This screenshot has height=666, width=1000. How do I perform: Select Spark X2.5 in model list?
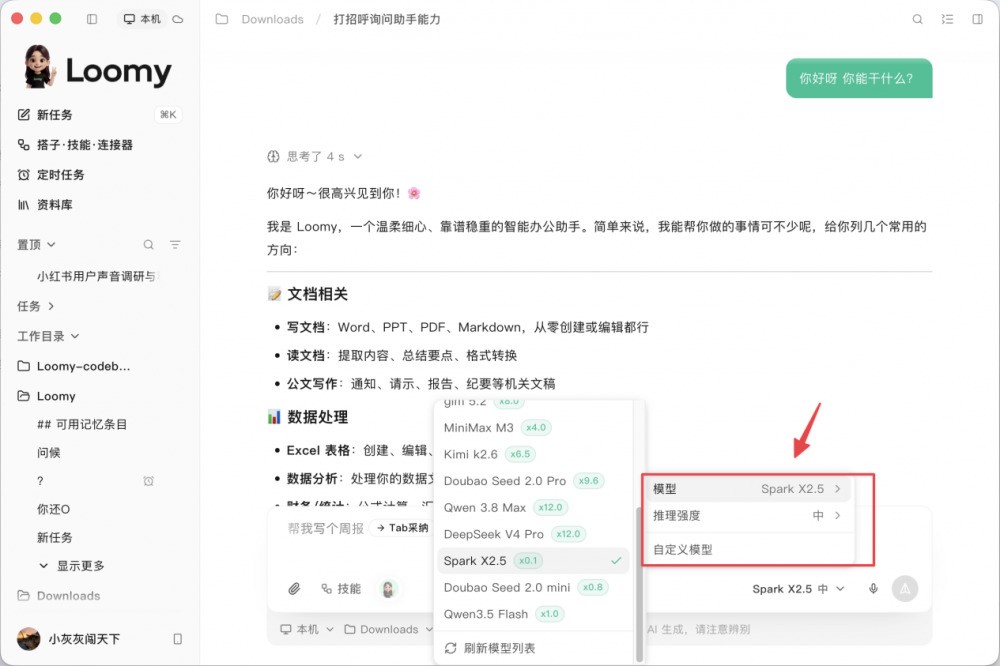pos(533,561)
